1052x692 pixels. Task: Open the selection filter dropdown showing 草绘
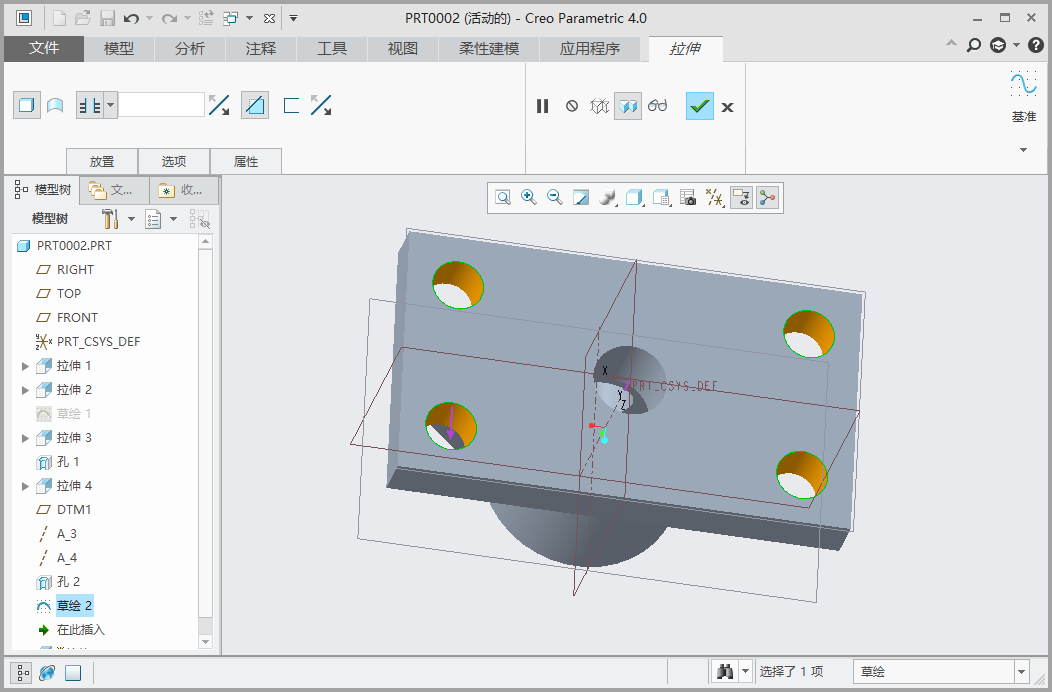tap(940, 672)
